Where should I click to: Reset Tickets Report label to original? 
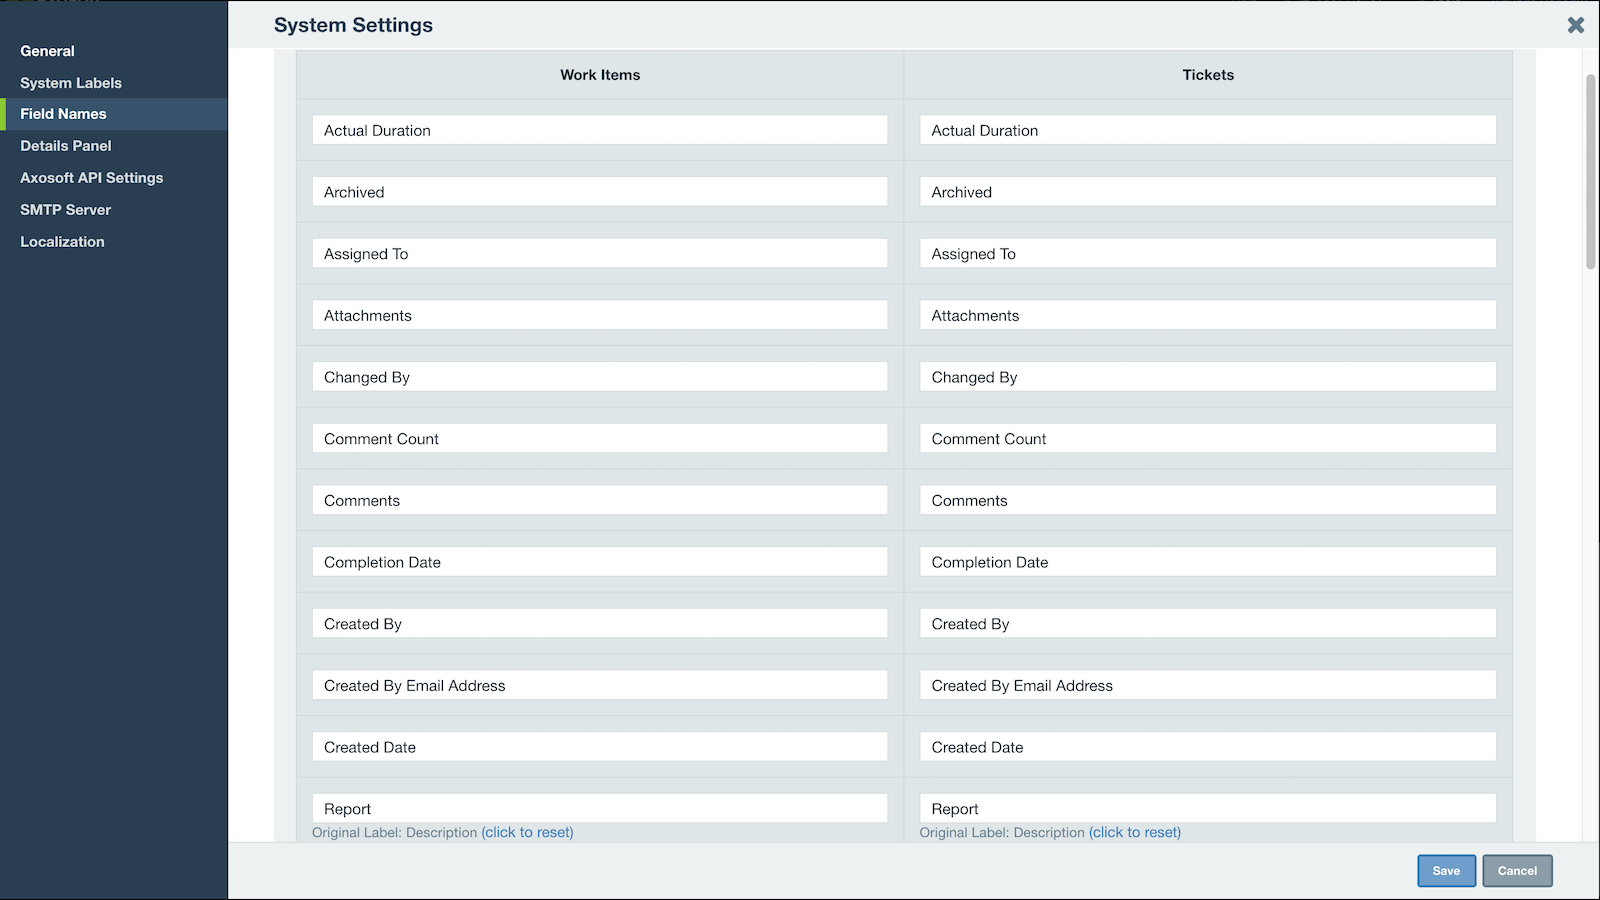pyautogui.click(x=1134, y=833)
